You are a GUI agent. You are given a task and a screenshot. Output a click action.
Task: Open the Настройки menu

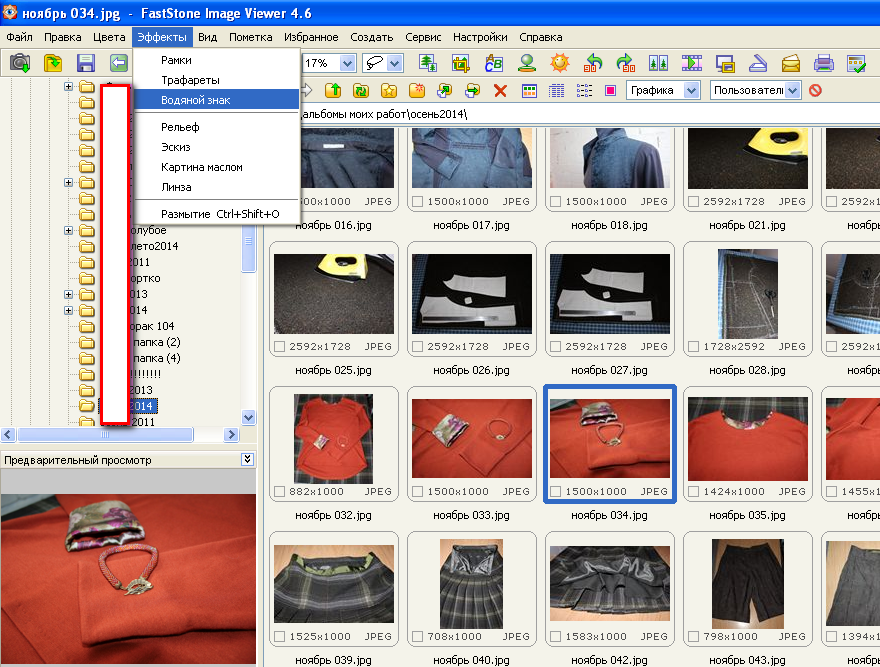[x=480, y=37]
